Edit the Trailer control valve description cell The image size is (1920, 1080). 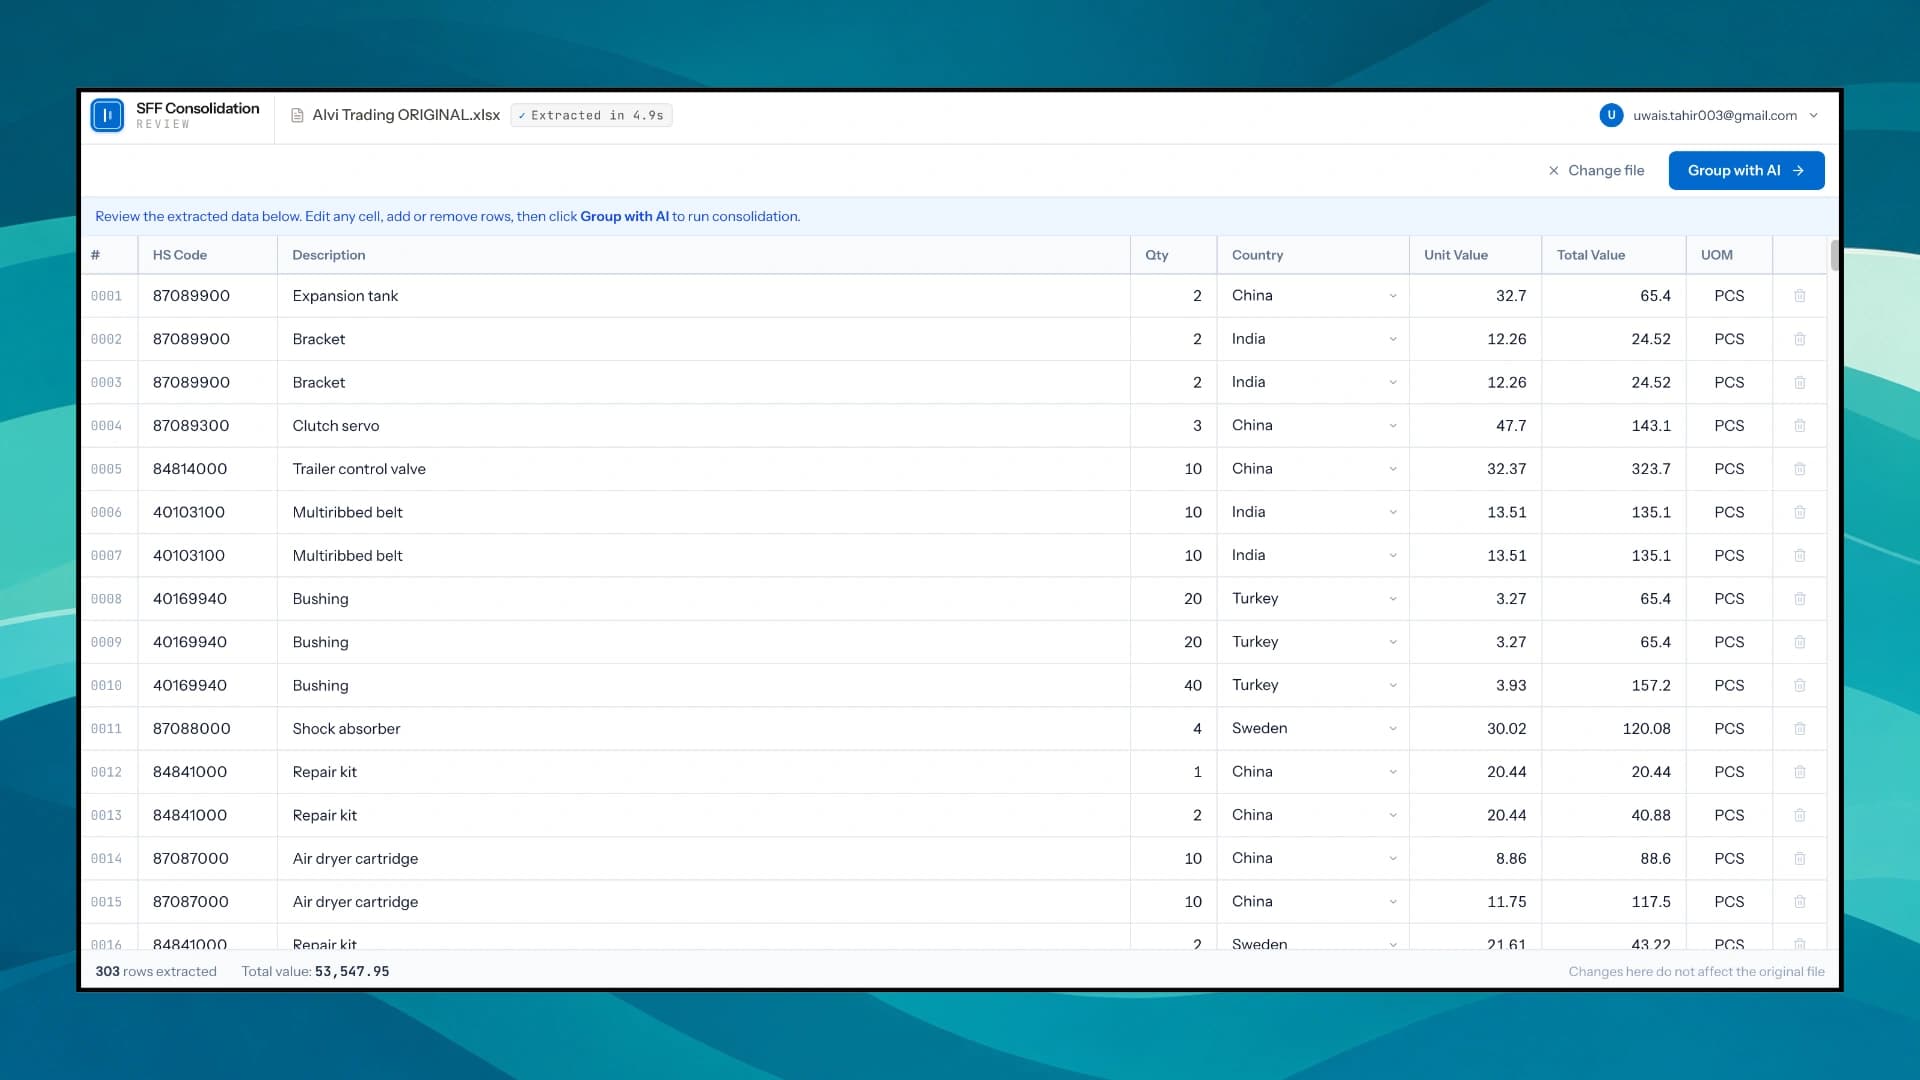(x=704, y=469)
